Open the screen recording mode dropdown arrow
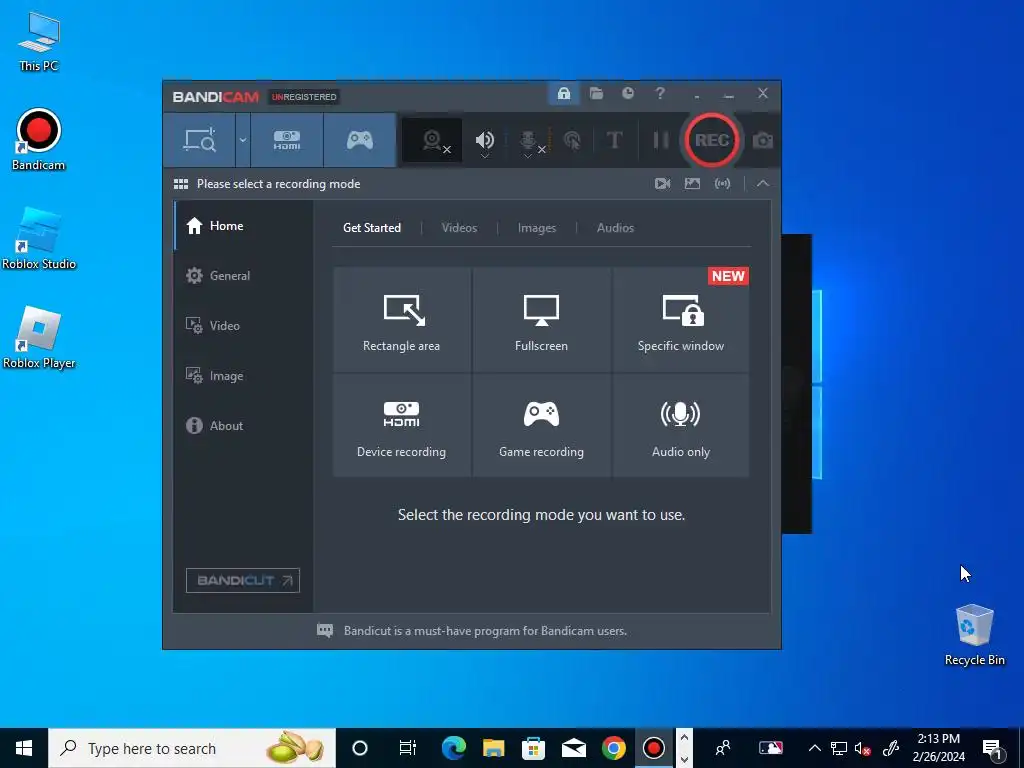The height and width of the screenshot is (768, 1024). tap(243, 140)
